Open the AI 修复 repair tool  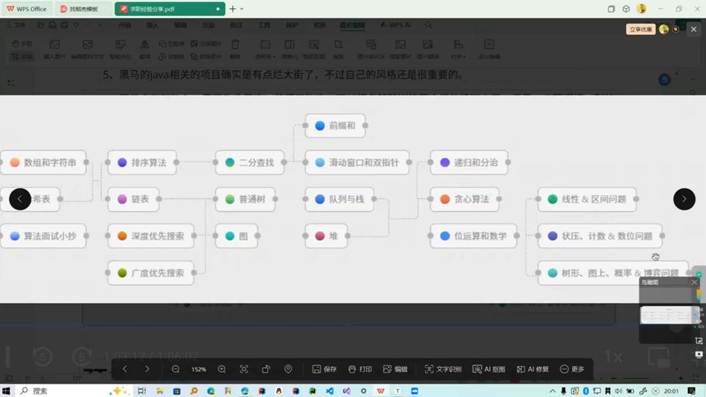532,369
